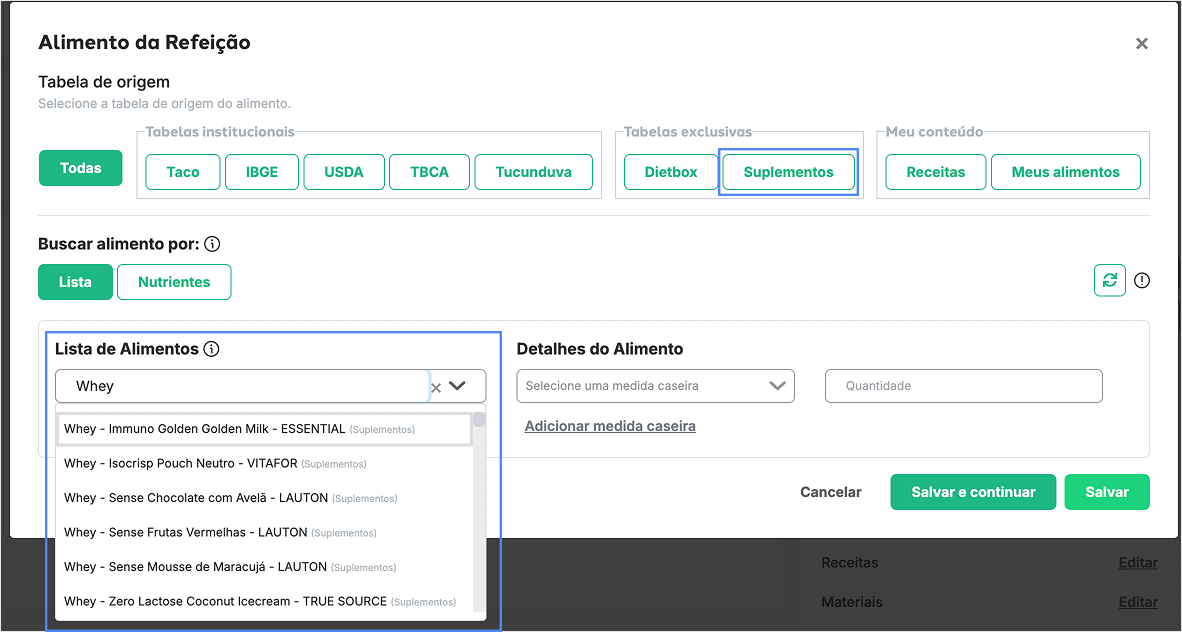The height and width of the screenshot is (632, 1182).
Task: Choose the Suplementos table
Action: [788, 172]
